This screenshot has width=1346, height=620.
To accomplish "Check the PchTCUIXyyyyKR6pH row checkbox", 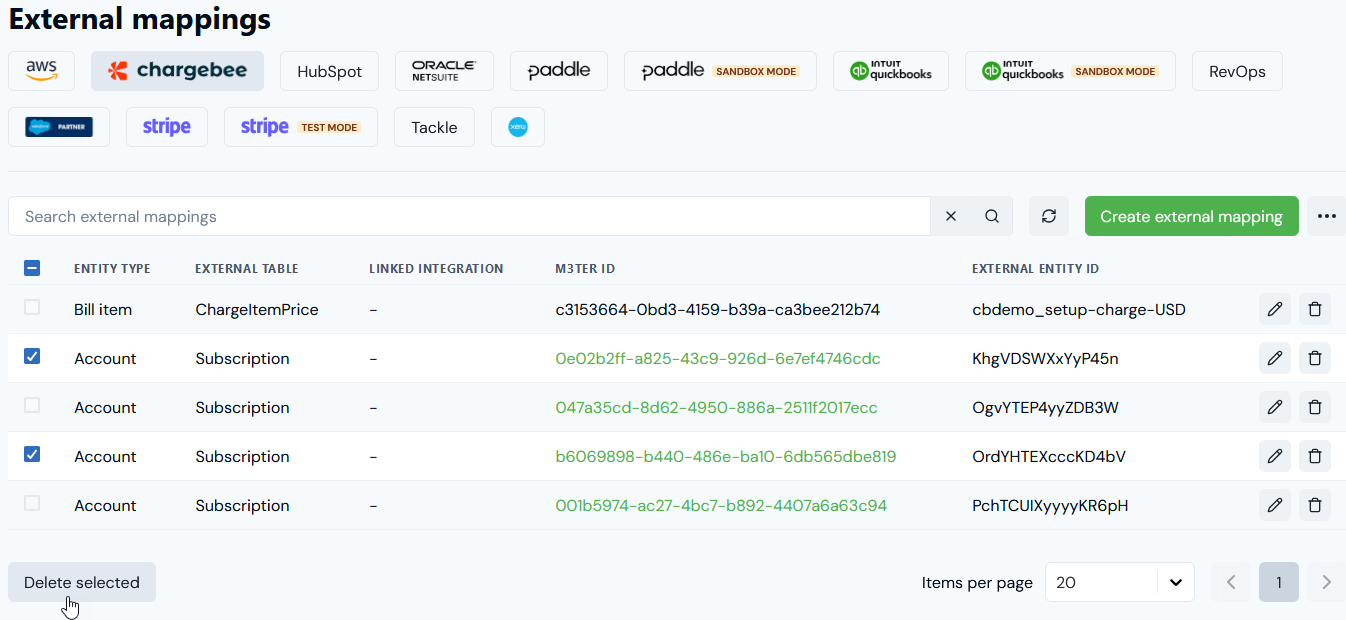I will click(32, 503).
